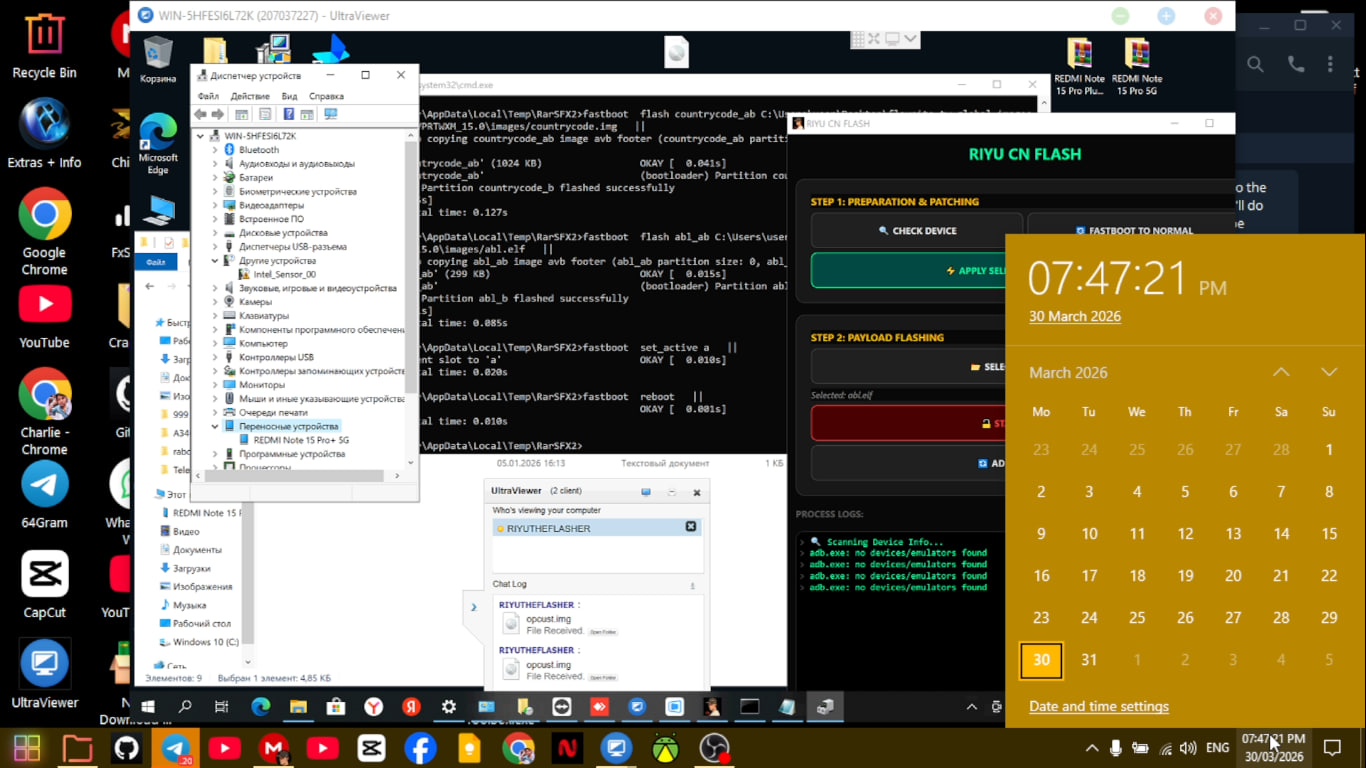Open Корзина icon on the remote desktop
The width and height of the screenshot is (1366, 768).
pos(158,58)
